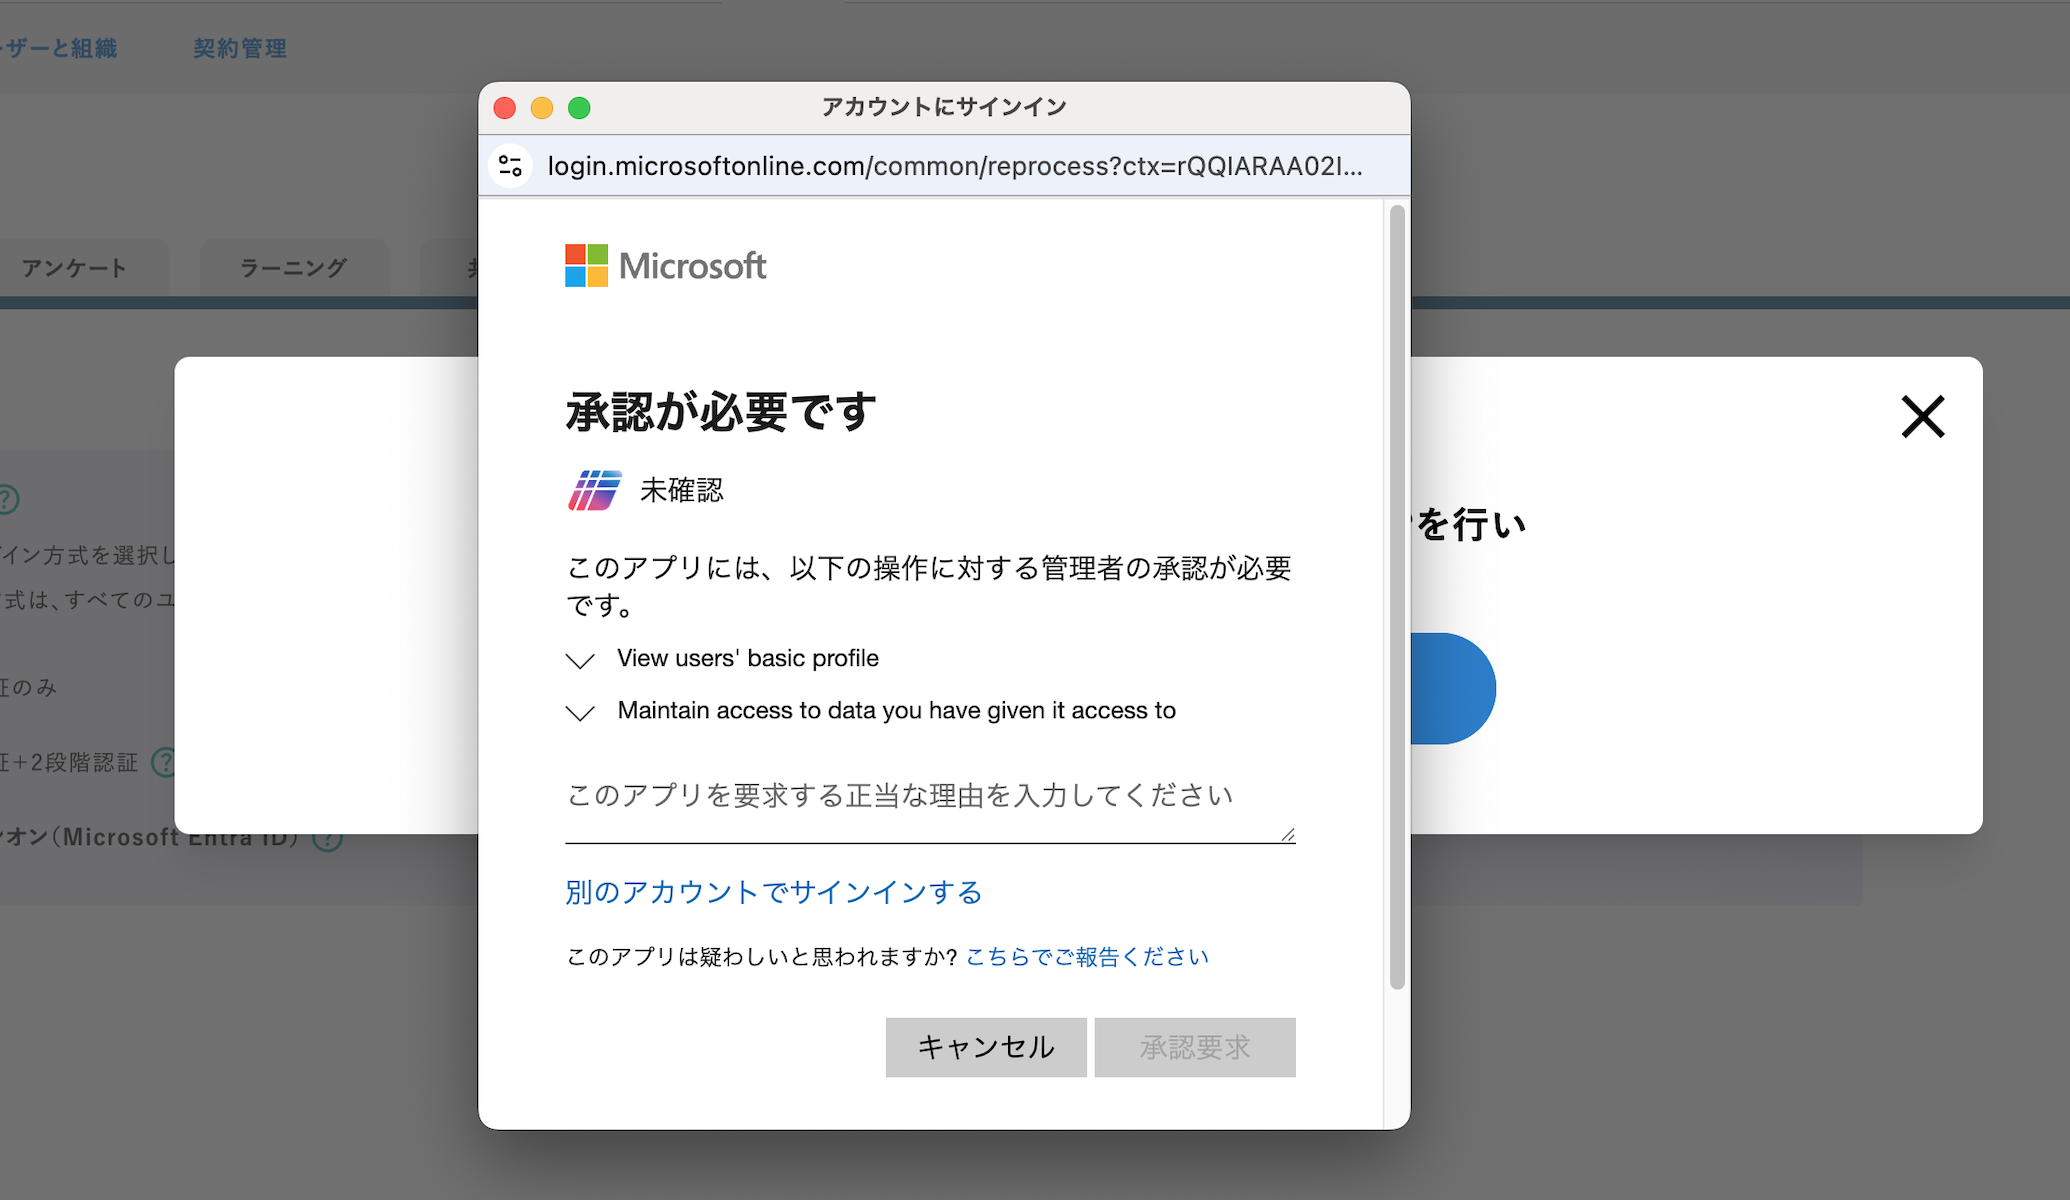Expand "Maintain access to data" permission
The image size is (2070, 1200).
pyautogui.click(x=580, y=712)
